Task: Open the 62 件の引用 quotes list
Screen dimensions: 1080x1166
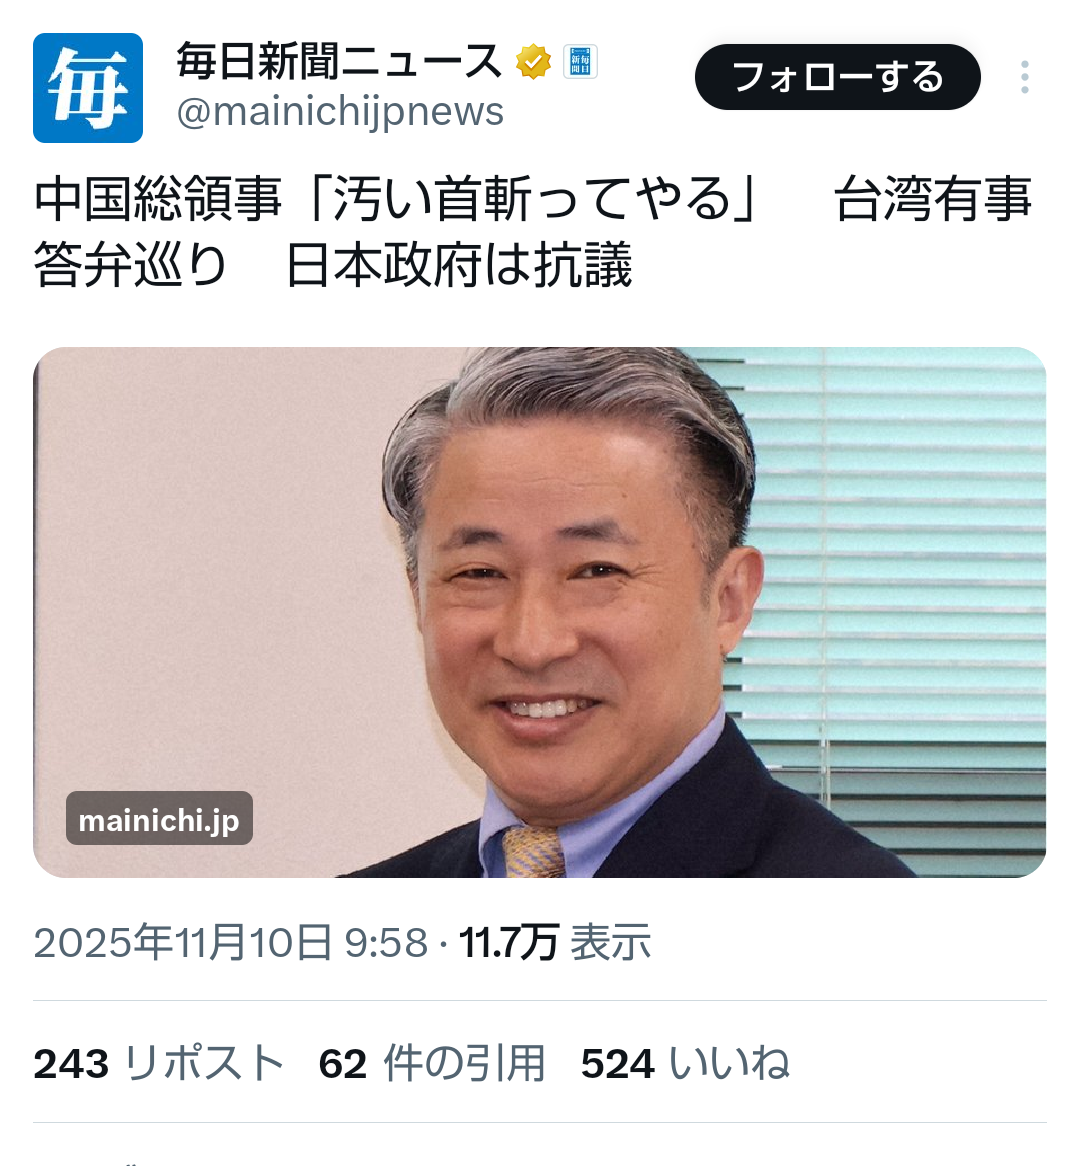Action: [431, 1063]
